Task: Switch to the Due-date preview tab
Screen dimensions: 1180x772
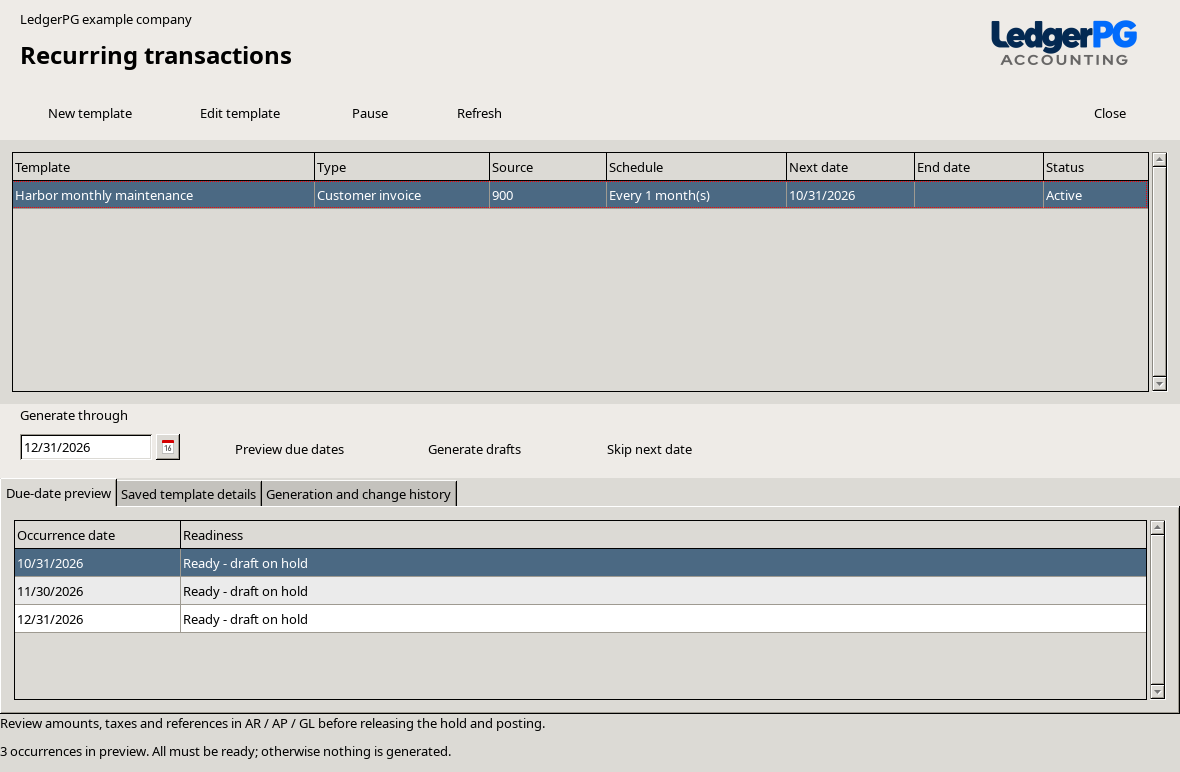Action: tap(59, 494)
